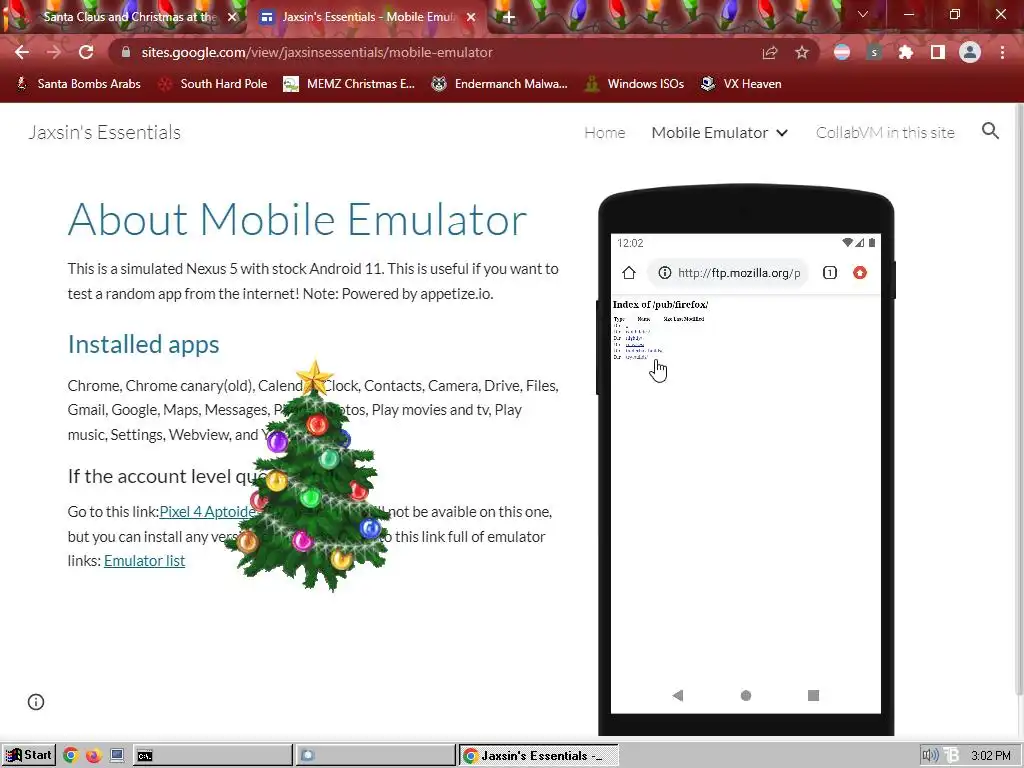The width and height of the screenshot is (1024, 768).
Task: Open the Mobile Emulator nav item
Action: click(710, 133)
